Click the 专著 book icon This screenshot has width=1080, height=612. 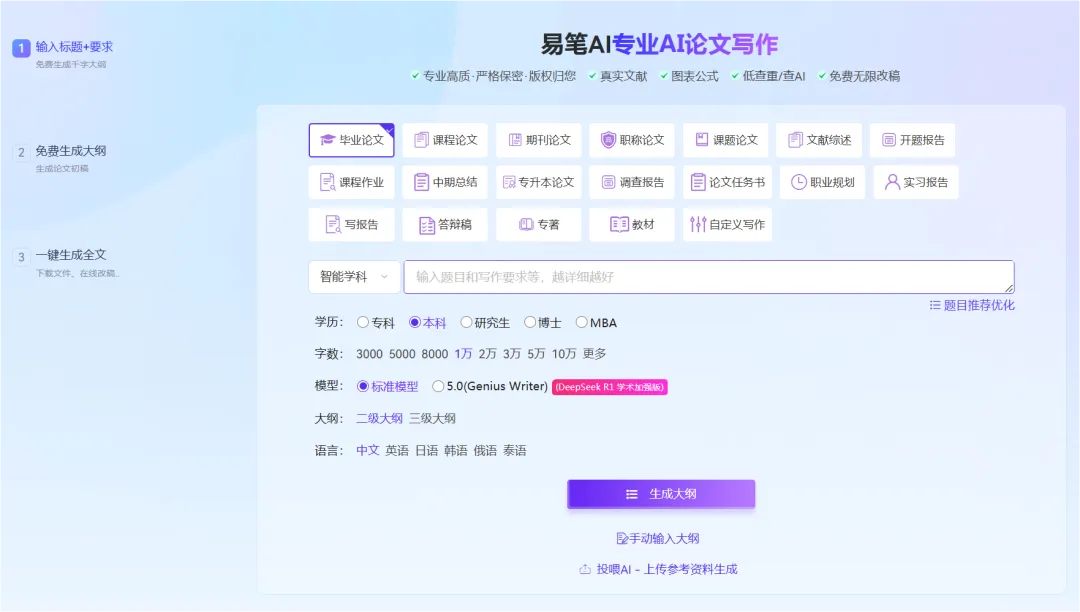point(526,224)
